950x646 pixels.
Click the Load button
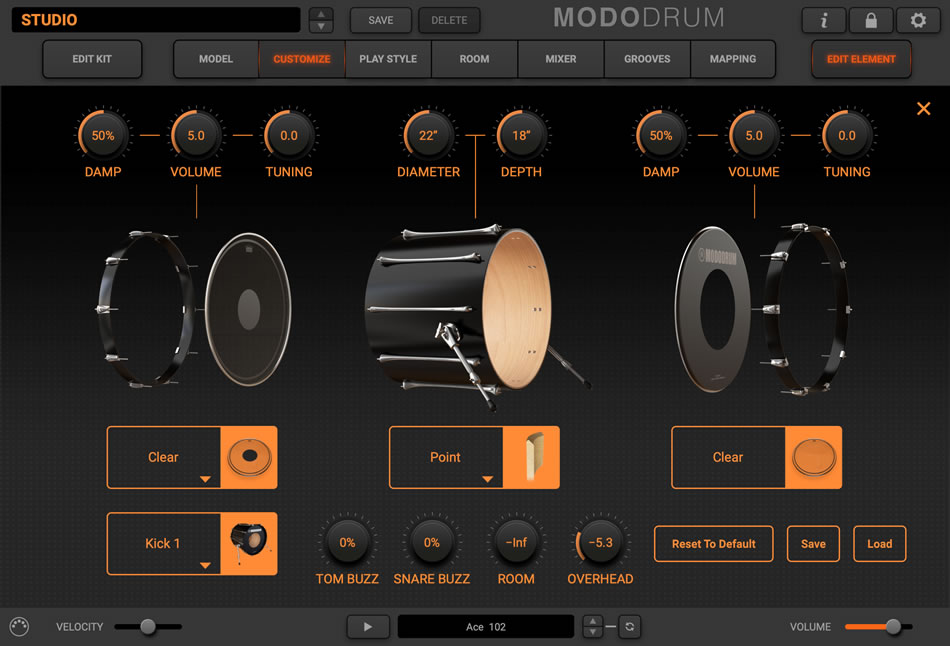[x=879, y=544]
